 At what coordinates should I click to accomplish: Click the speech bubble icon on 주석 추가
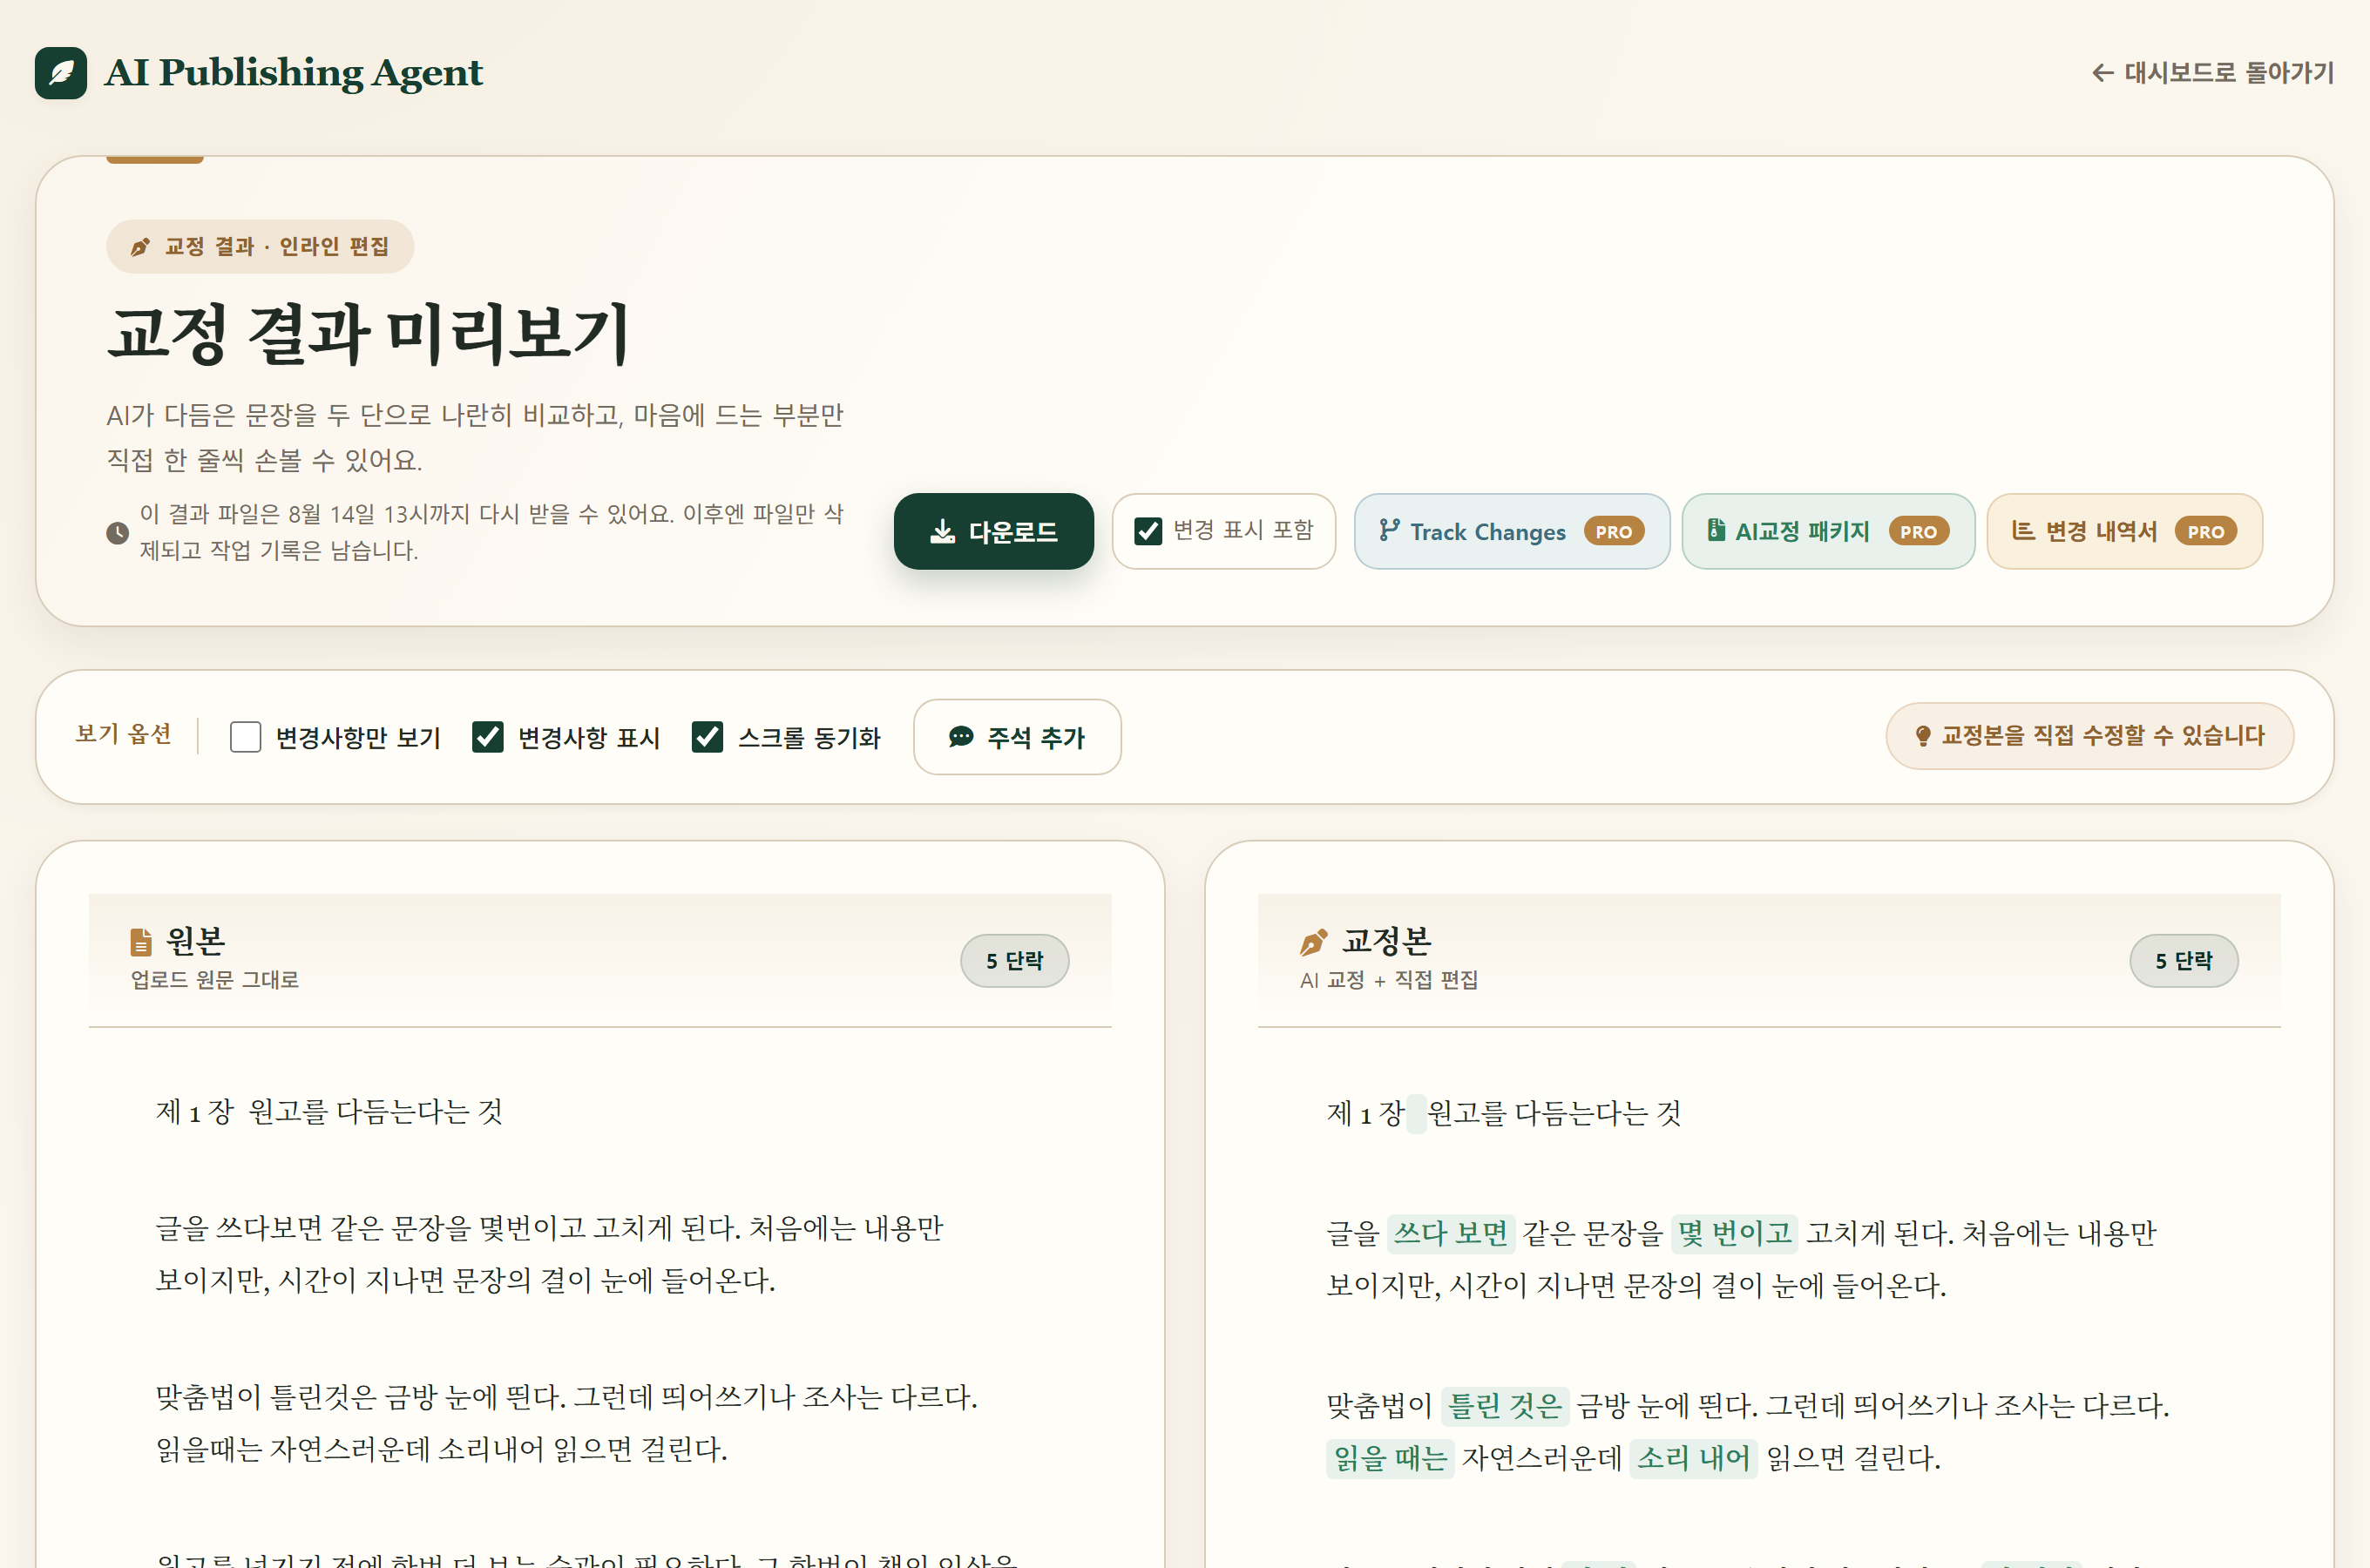(960, 737)
